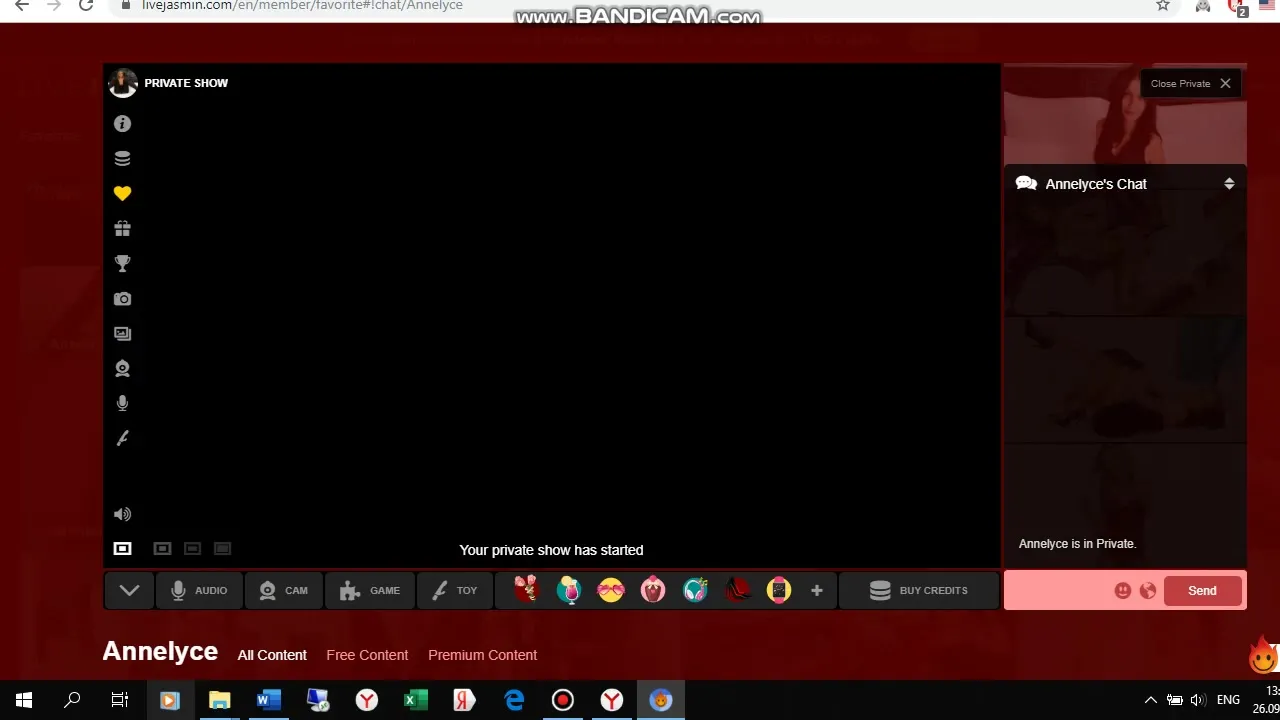1280x720 pixels.
Task: Mute the speaker volume icon
Action: tap(122, 514)
